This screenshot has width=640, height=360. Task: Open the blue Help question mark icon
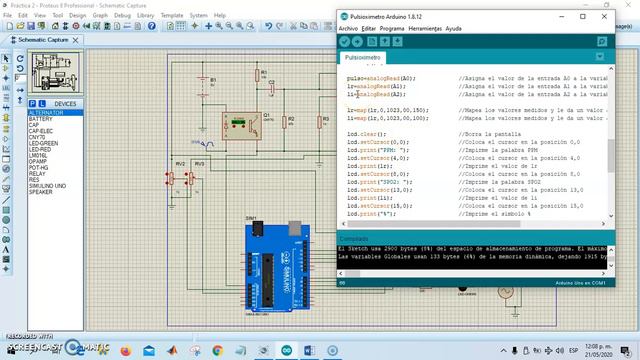pyautogui.click(x=151, y=26)
